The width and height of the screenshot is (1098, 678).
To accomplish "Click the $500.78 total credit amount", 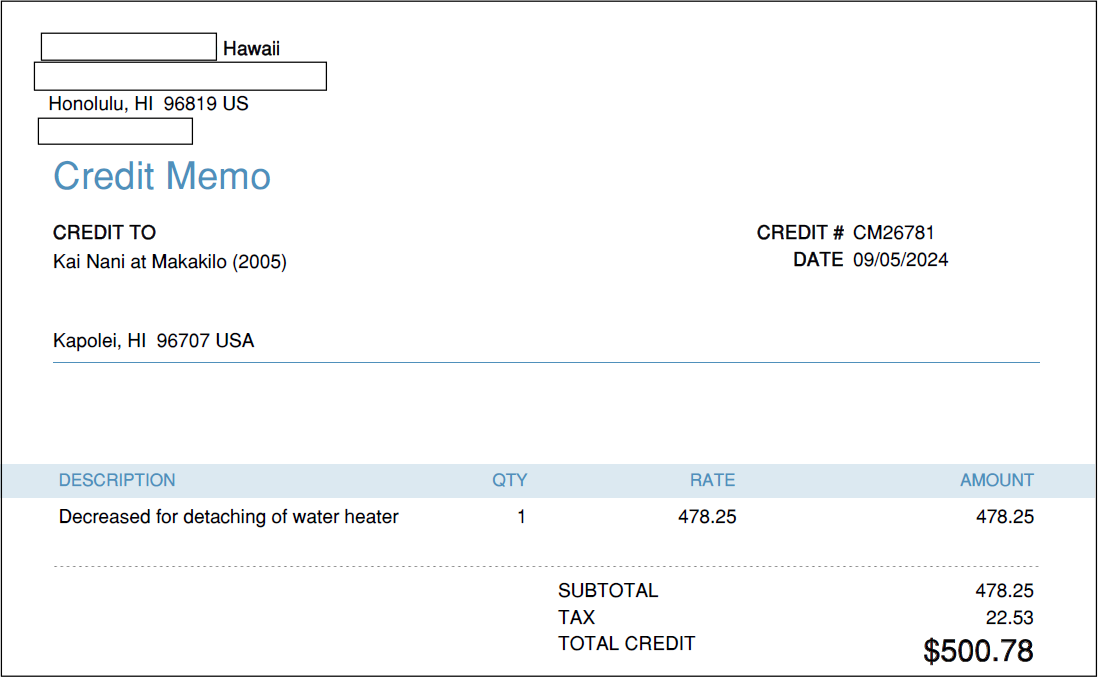I will (x=977, y=651).
